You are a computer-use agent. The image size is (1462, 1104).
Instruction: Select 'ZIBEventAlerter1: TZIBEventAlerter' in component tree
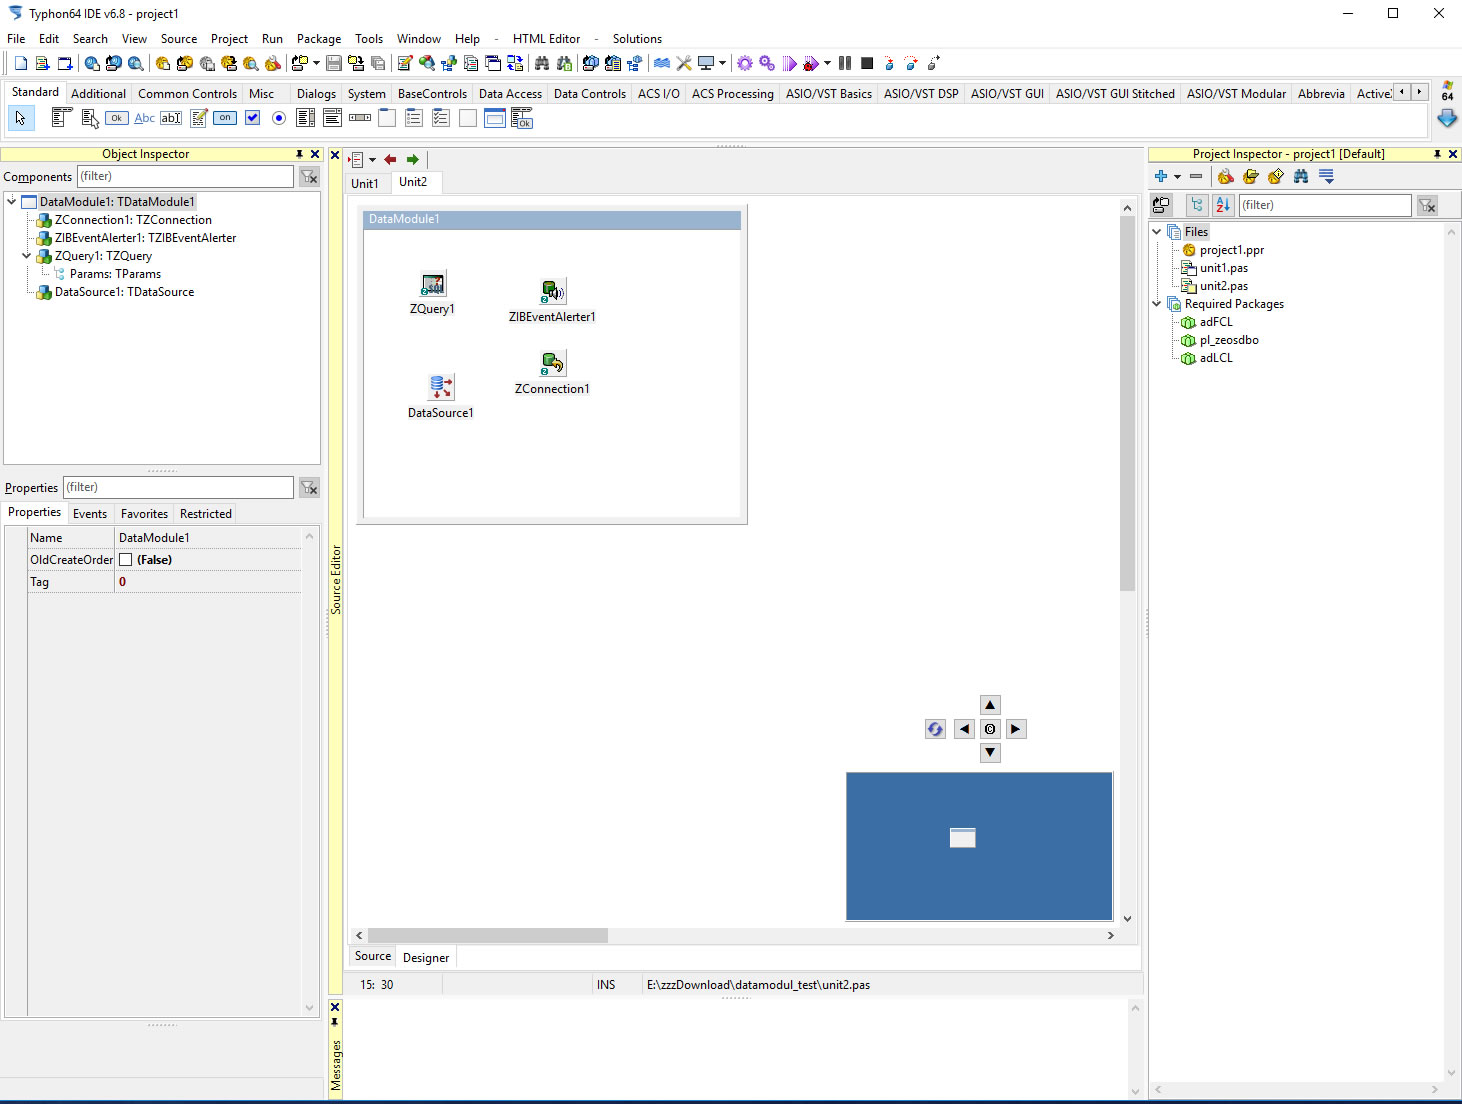(x=145, y=237)
